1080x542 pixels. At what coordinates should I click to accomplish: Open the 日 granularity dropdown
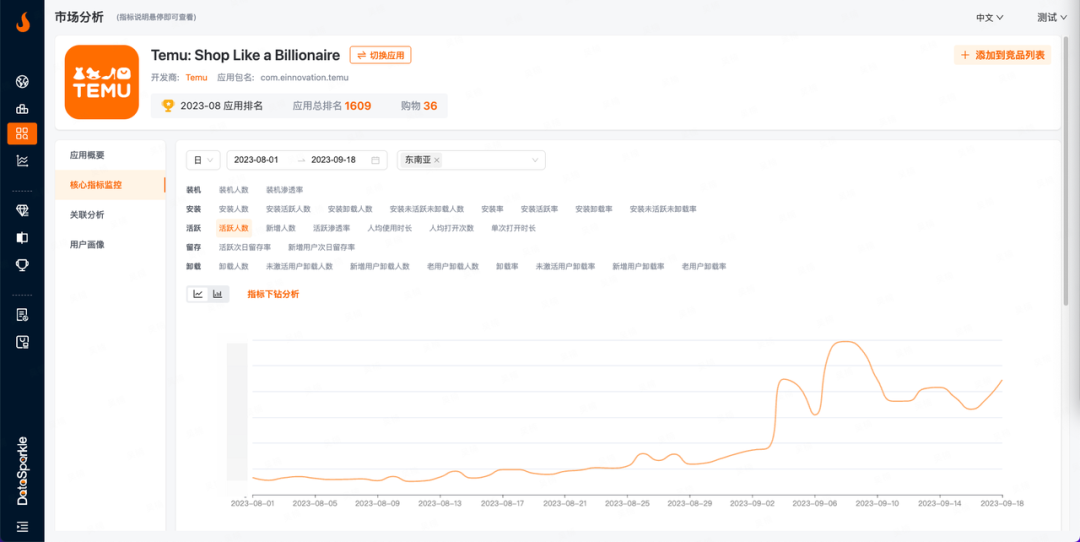coord(203,160)
